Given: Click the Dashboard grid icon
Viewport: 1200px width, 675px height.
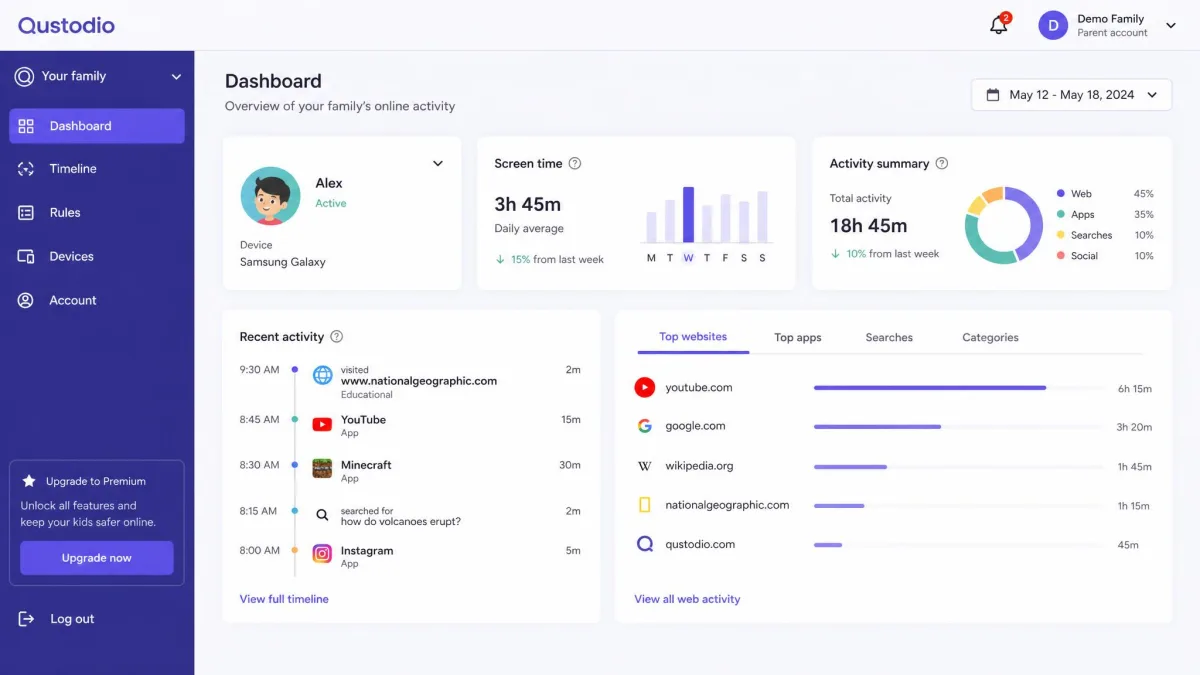Looking at the screenshot, I should pyautogui.click(x=26, y=126).
